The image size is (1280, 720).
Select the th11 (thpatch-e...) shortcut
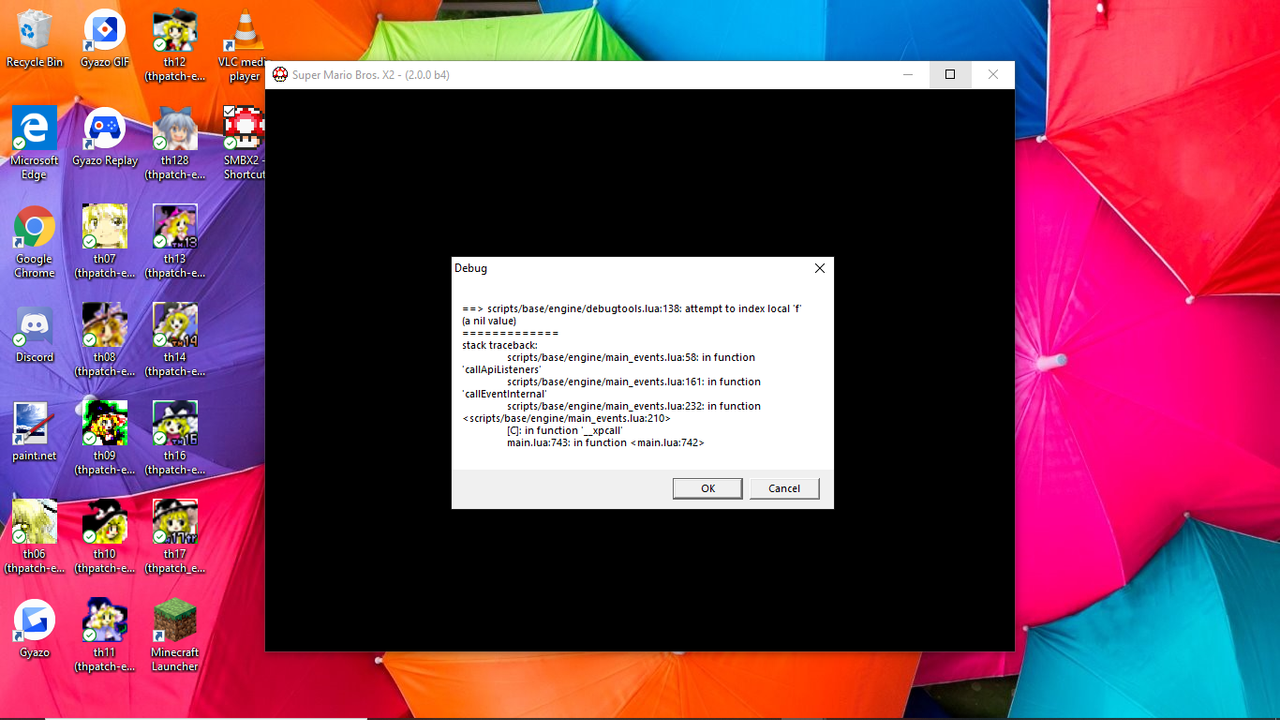(x=105, y=636)
